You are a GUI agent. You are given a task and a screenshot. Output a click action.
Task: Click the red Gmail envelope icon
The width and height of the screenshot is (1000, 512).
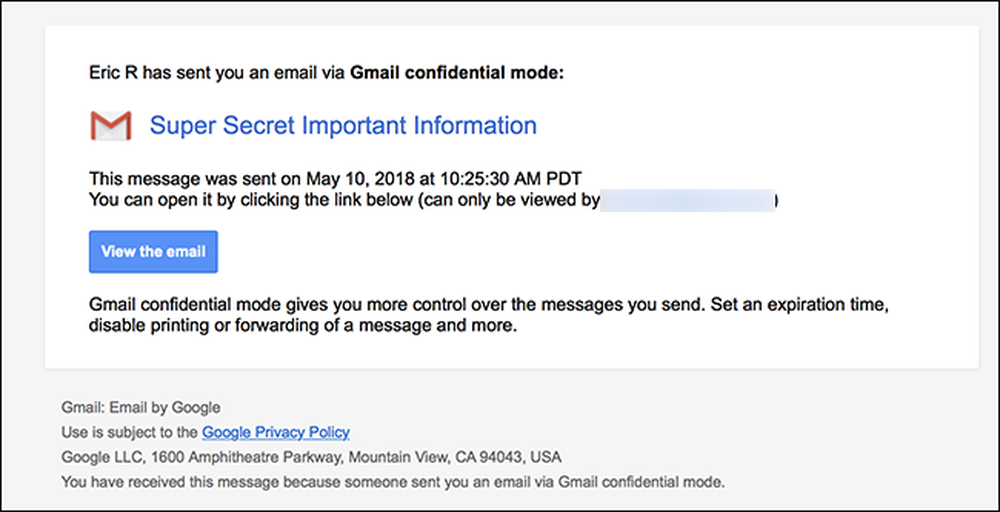[110, 126]
